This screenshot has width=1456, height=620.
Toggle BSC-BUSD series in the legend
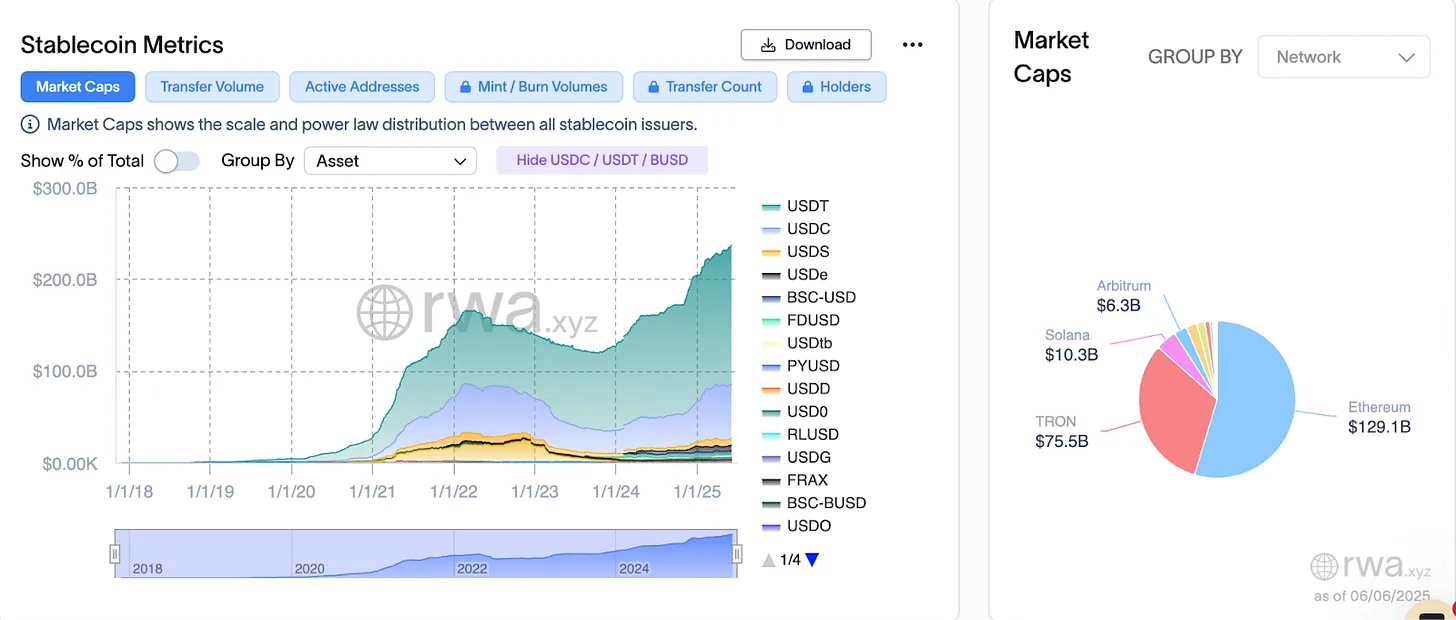(x=813, y=503)
